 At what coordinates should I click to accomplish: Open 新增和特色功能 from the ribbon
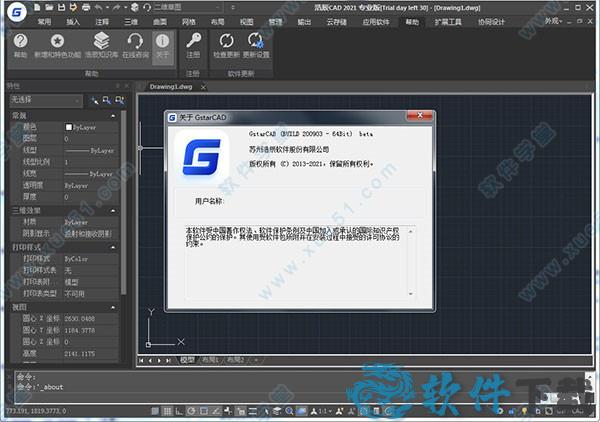[56, 42]
